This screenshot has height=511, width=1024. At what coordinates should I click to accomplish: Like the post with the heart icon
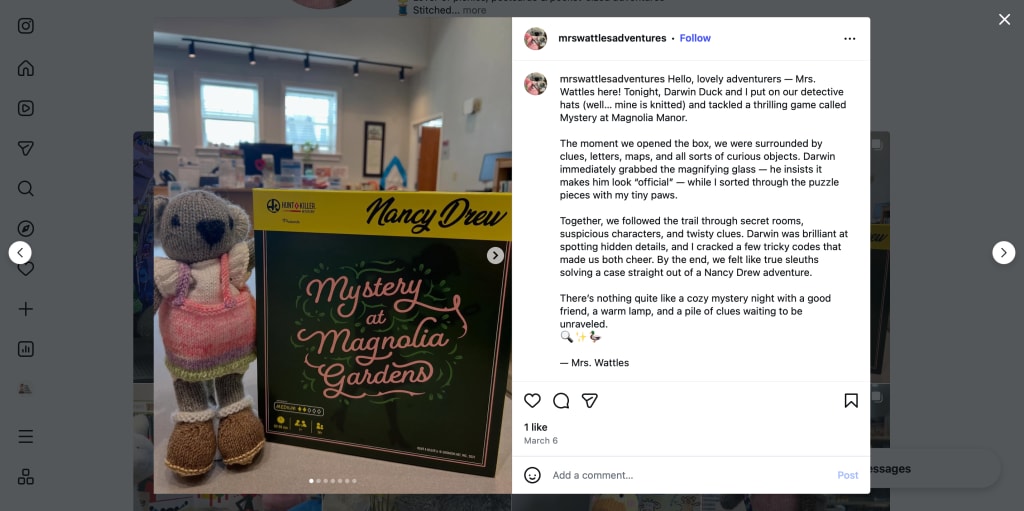[x=532, y=401]
